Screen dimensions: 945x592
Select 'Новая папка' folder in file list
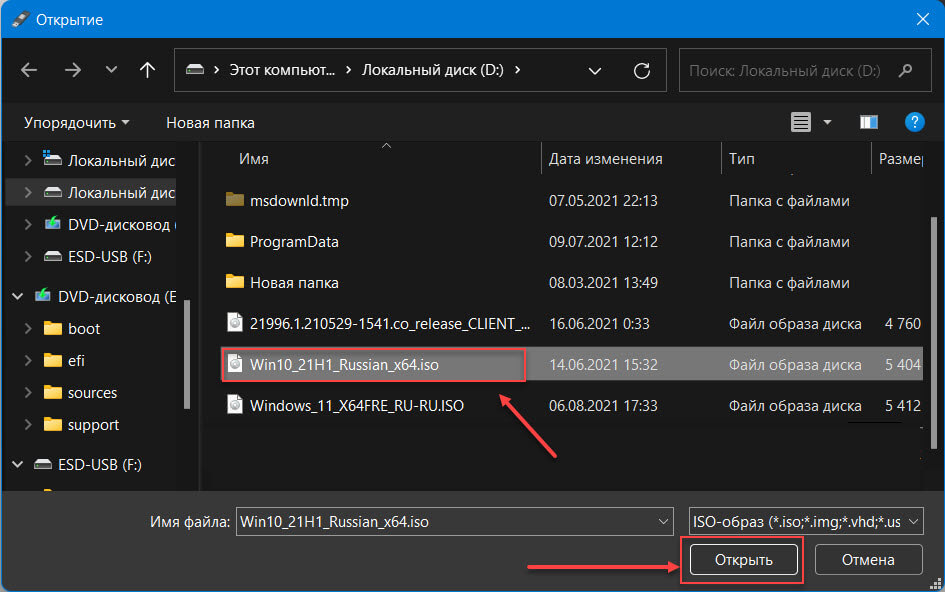[294, 283]
